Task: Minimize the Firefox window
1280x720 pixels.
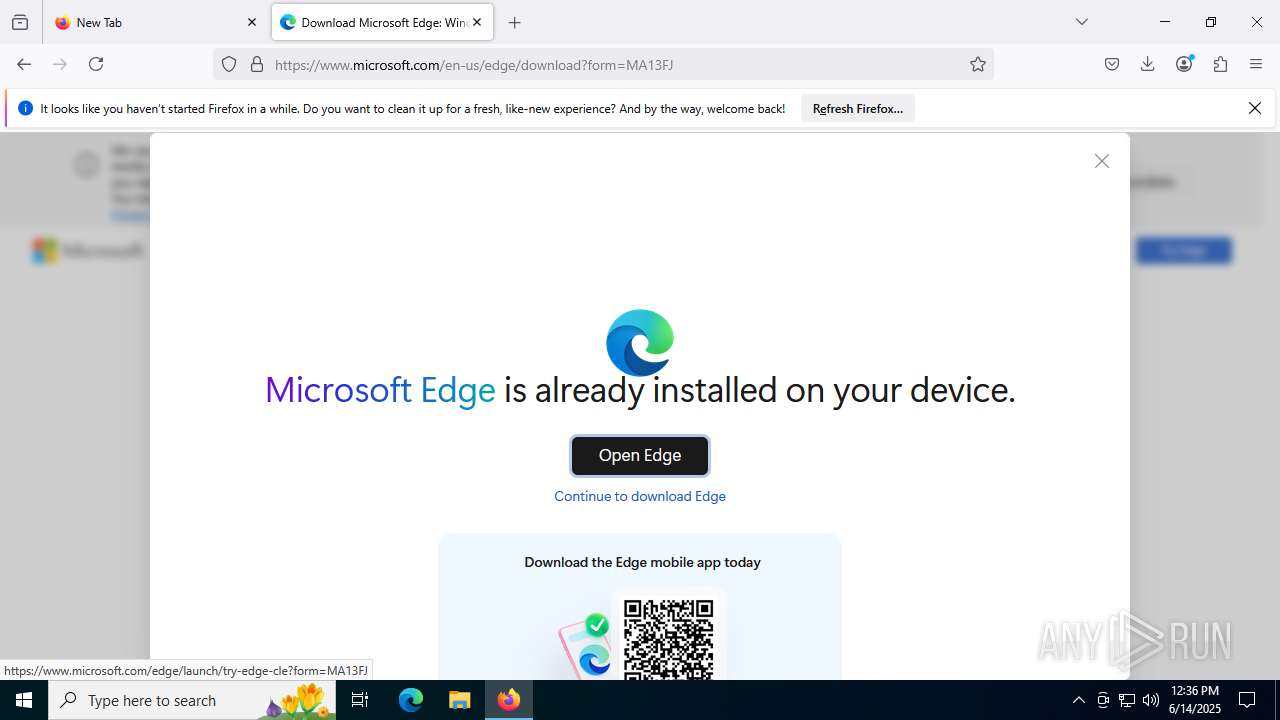Action: click(1164, 22)
